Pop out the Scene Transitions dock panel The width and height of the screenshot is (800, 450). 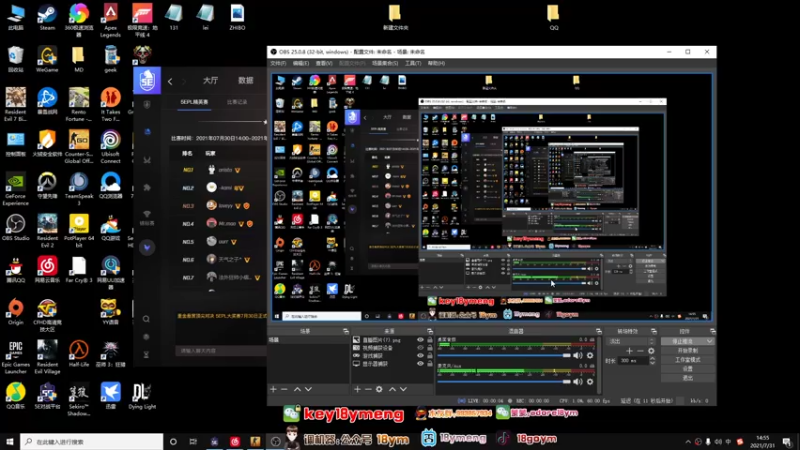(654, 331)
